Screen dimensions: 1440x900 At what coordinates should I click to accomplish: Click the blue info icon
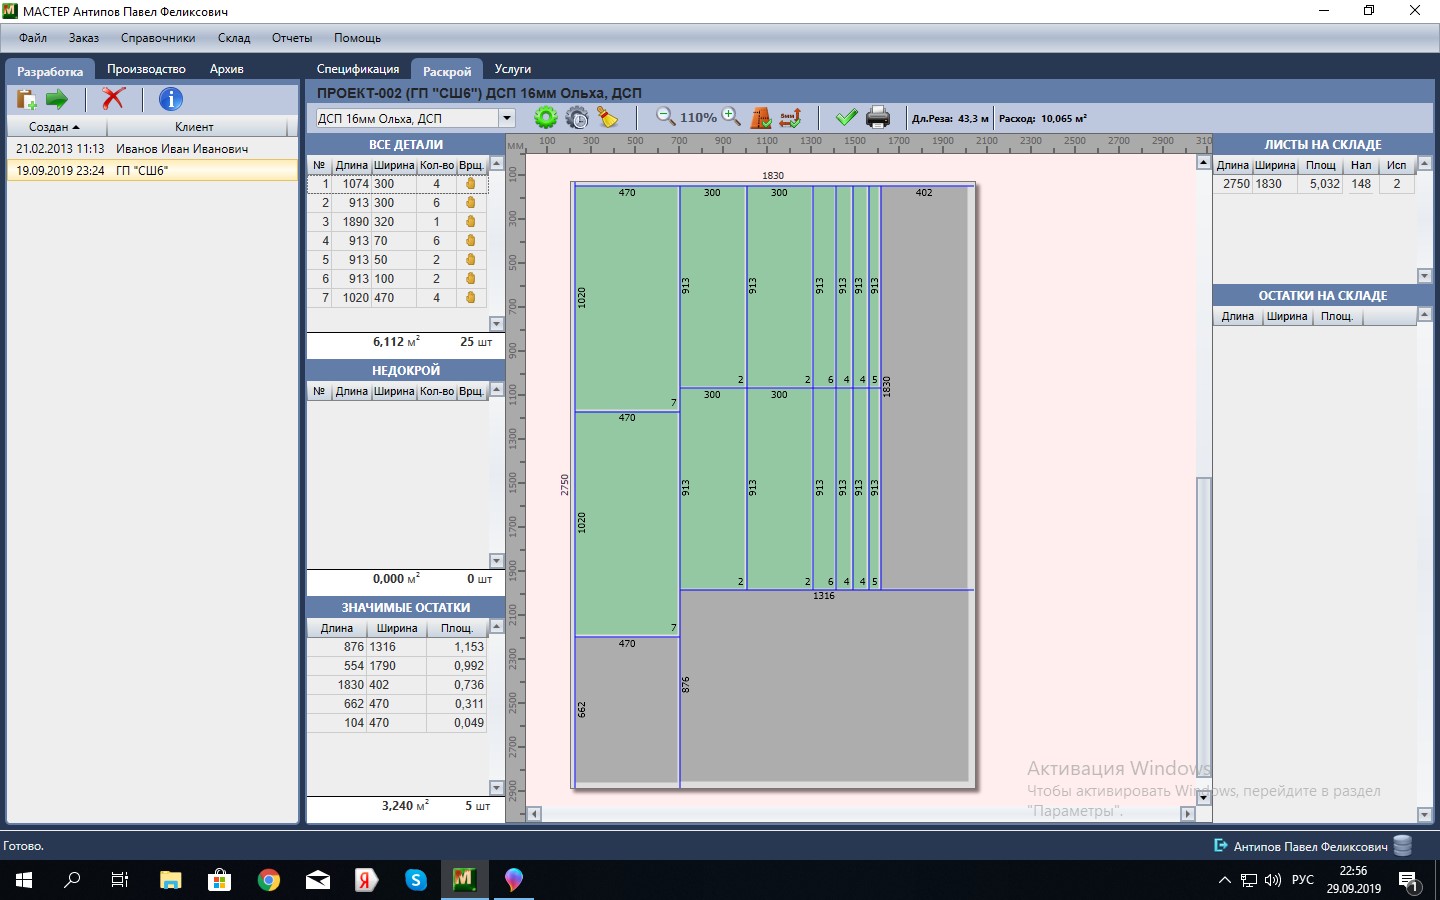(171, 99)
